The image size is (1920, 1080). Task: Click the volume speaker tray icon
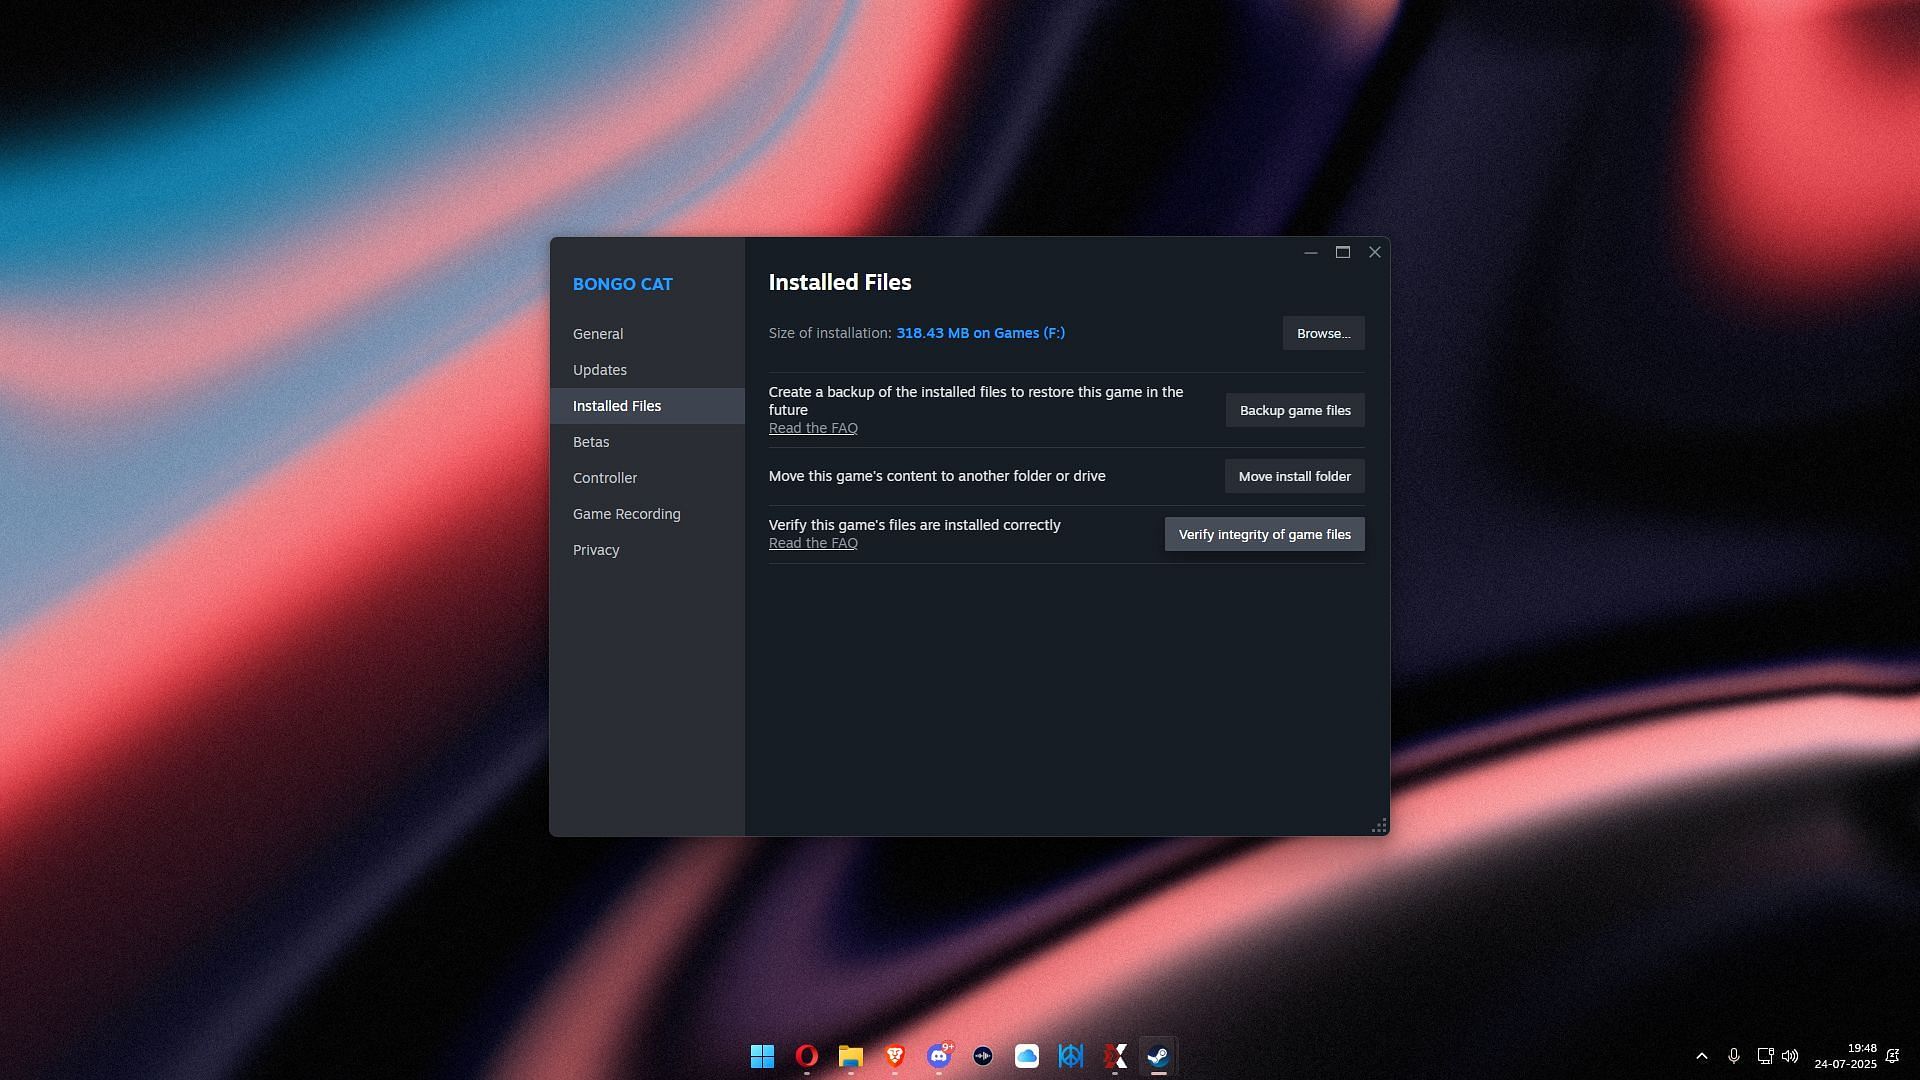click(x=1790, y=1056)
